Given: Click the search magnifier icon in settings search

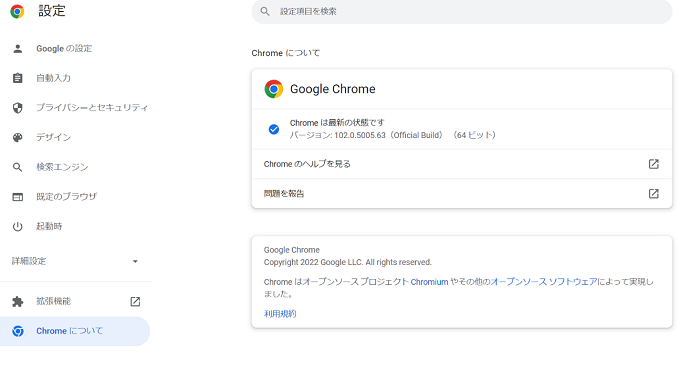Looking at the screenshot, I should click(x=265, y=11).
